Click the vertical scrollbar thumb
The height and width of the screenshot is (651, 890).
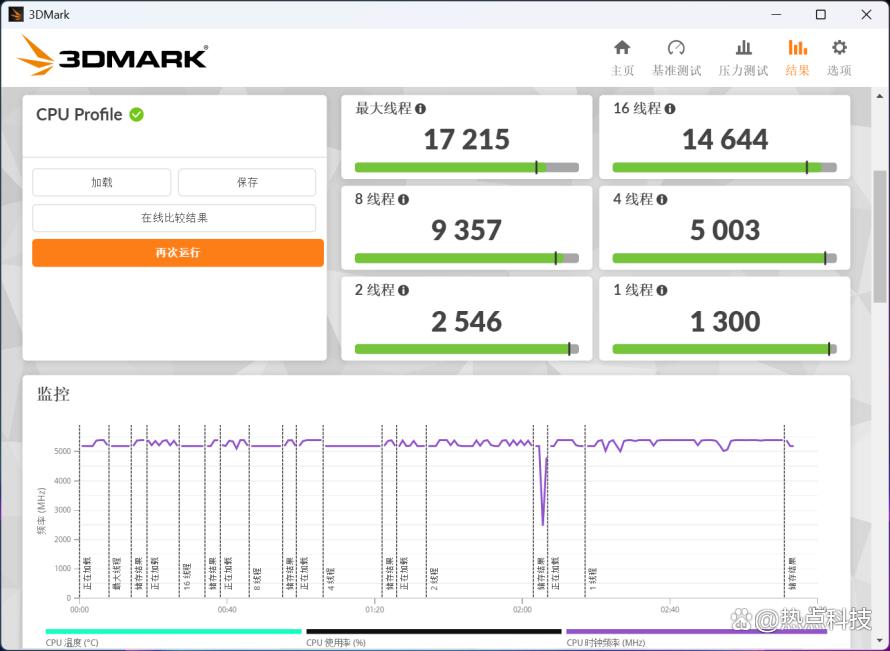pos(880,236)
